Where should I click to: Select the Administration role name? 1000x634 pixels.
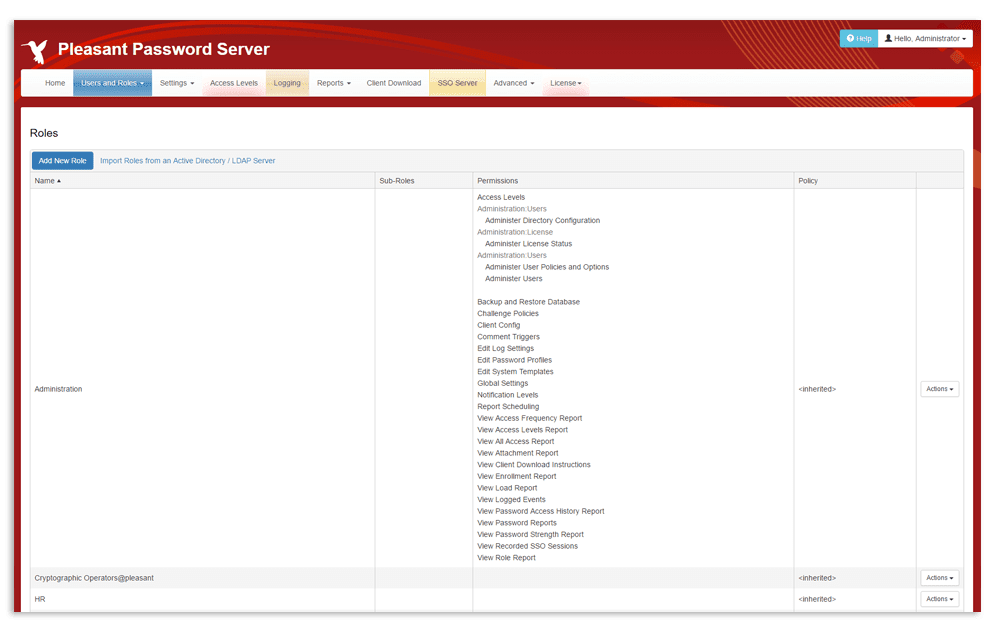coord(58,389)
